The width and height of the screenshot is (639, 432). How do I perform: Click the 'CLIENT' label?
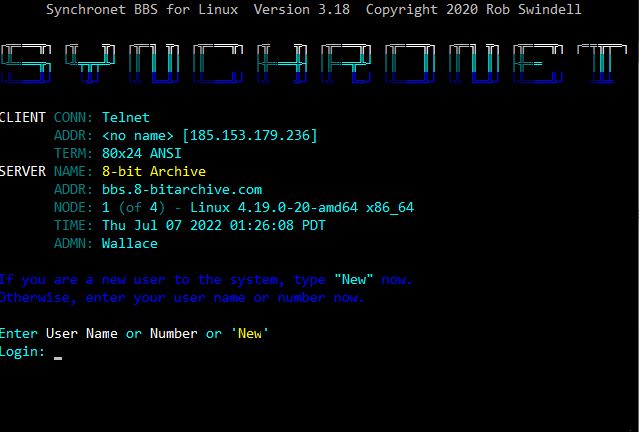pyautogui.click(x=22, y=117)
